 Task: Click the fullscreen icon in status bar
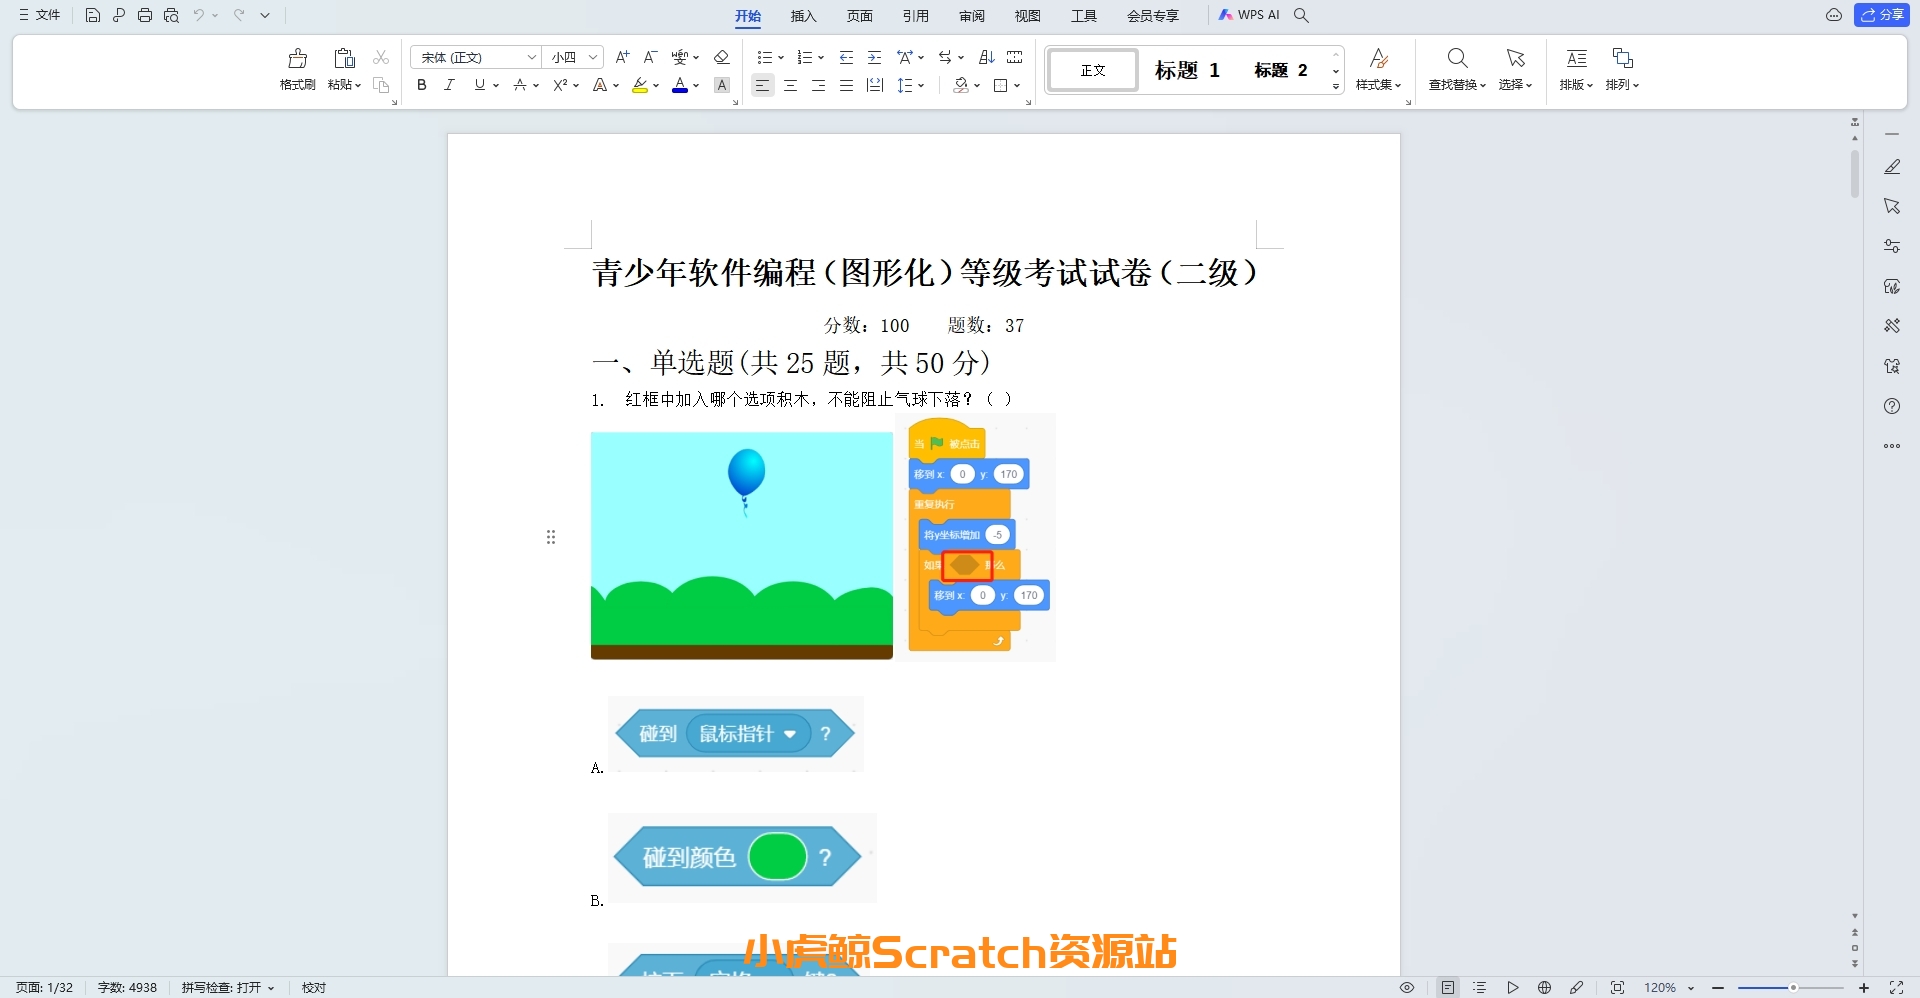[1896, 987]
